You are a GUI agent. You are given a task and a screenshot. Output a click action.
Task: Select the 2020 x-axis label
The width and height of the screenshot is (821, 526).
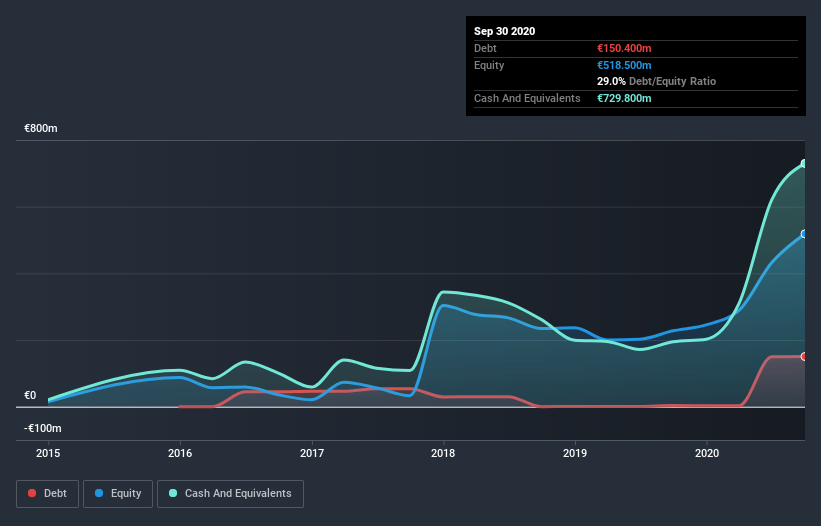(x=707, y=453)
